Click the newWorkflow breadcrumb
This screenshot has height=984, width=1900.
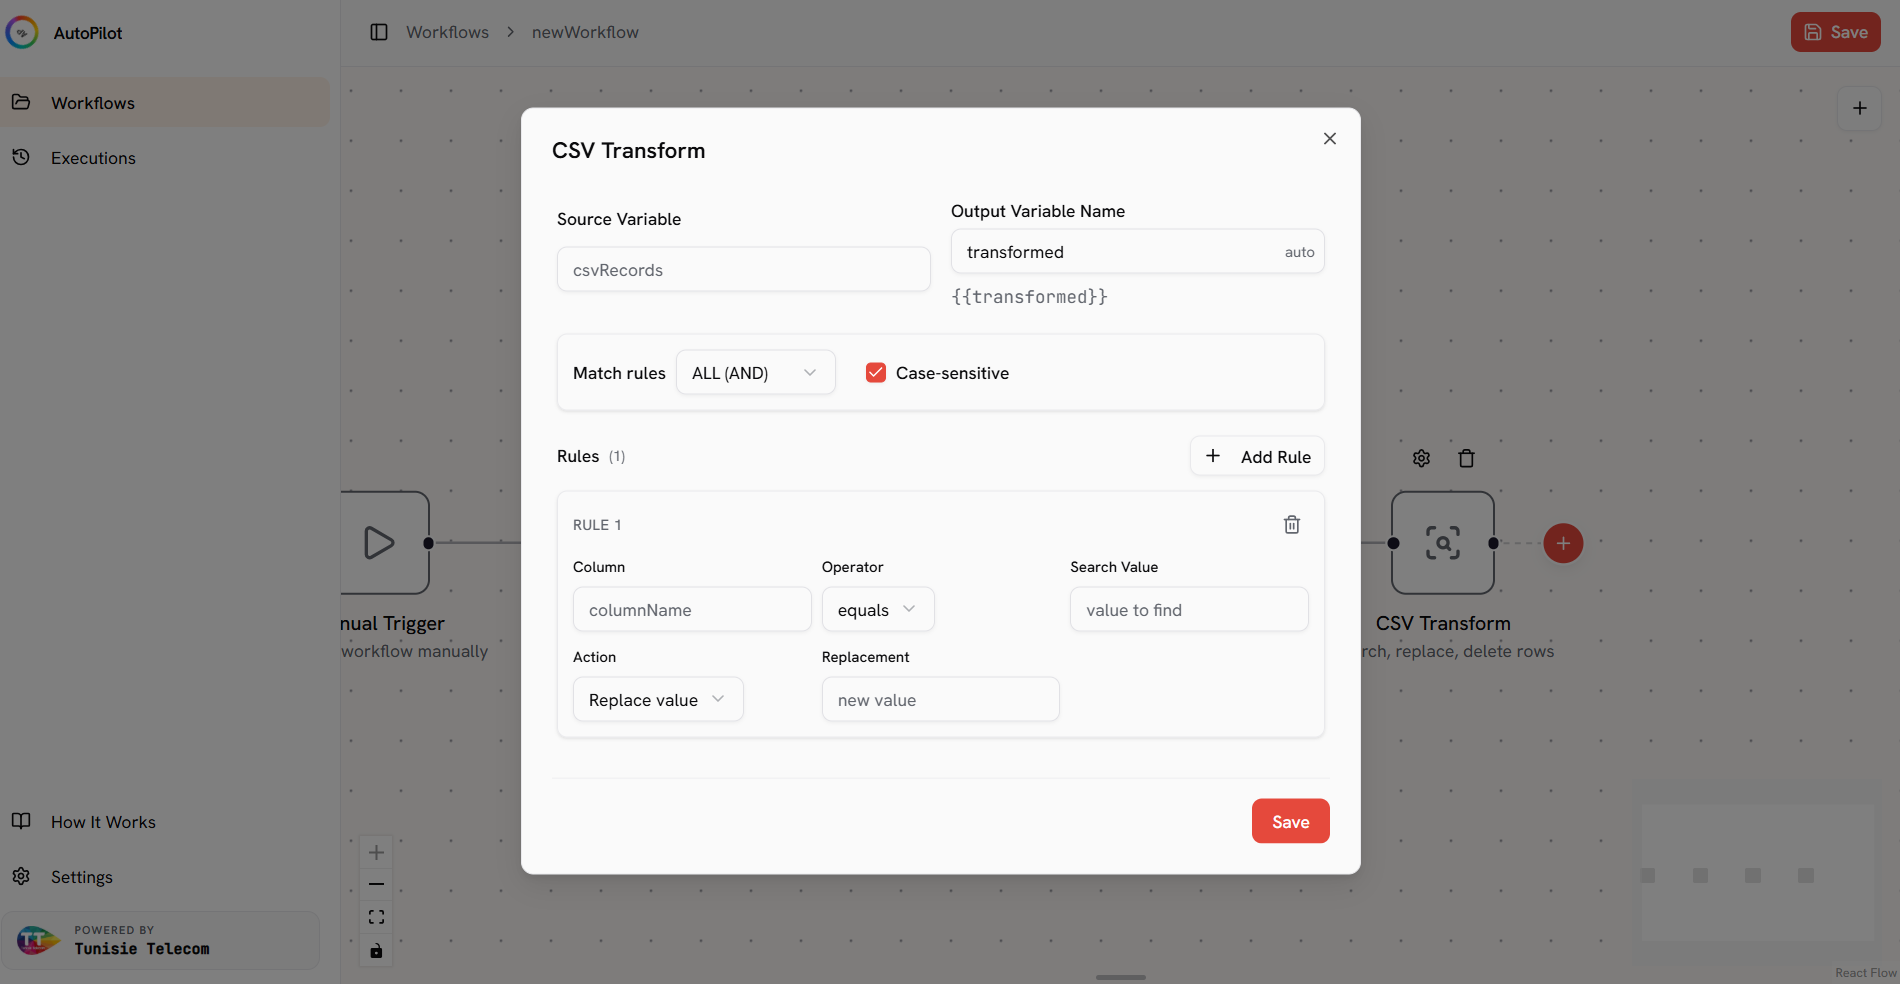[x=585, y=32]
